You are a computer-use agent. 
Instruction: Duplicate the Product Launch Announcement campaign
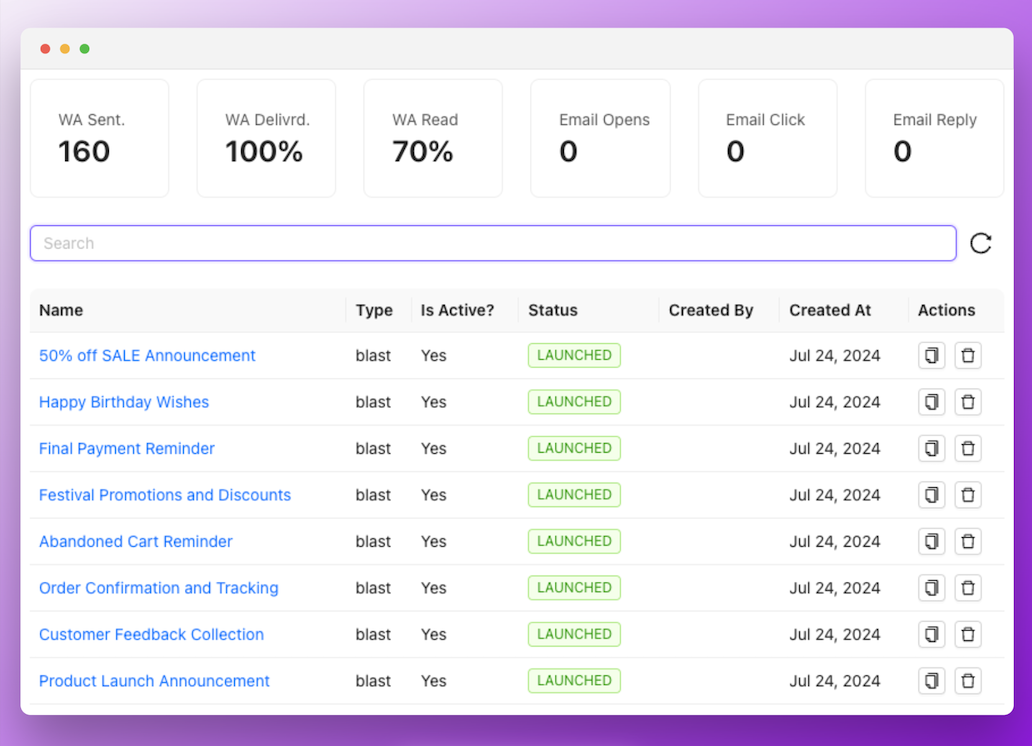coord(932,681)
